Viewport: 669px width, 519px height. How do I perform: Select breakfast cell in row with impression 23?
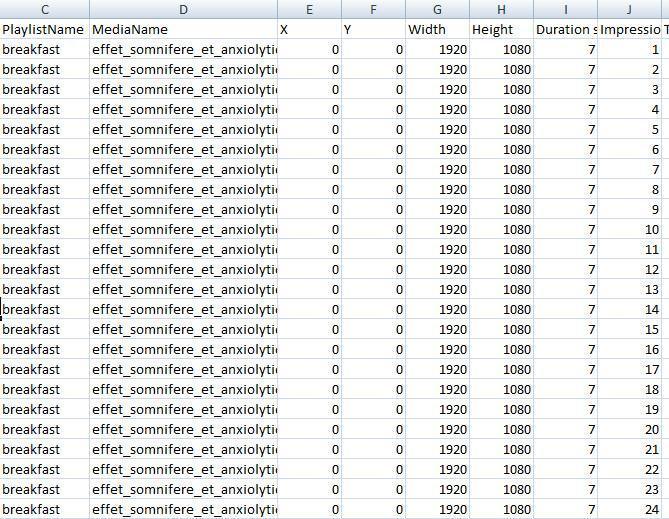(45, 489)
